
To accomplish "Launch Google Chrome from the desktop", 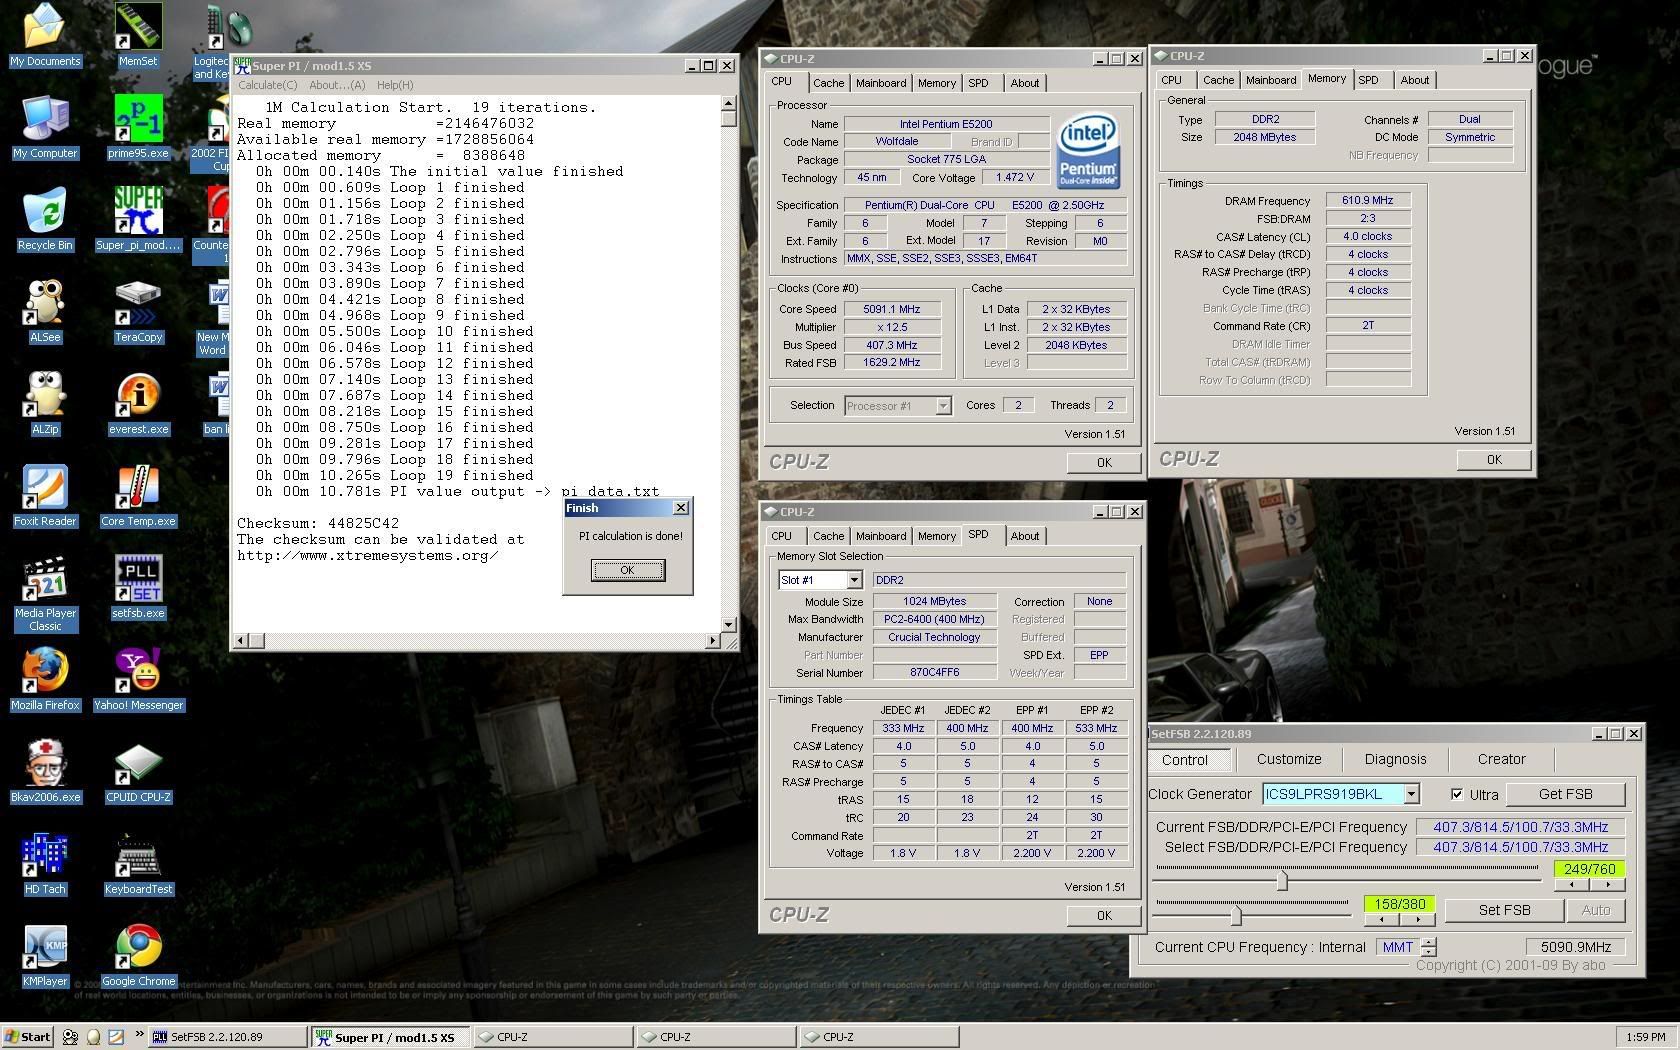I will [x=138, y=956].
